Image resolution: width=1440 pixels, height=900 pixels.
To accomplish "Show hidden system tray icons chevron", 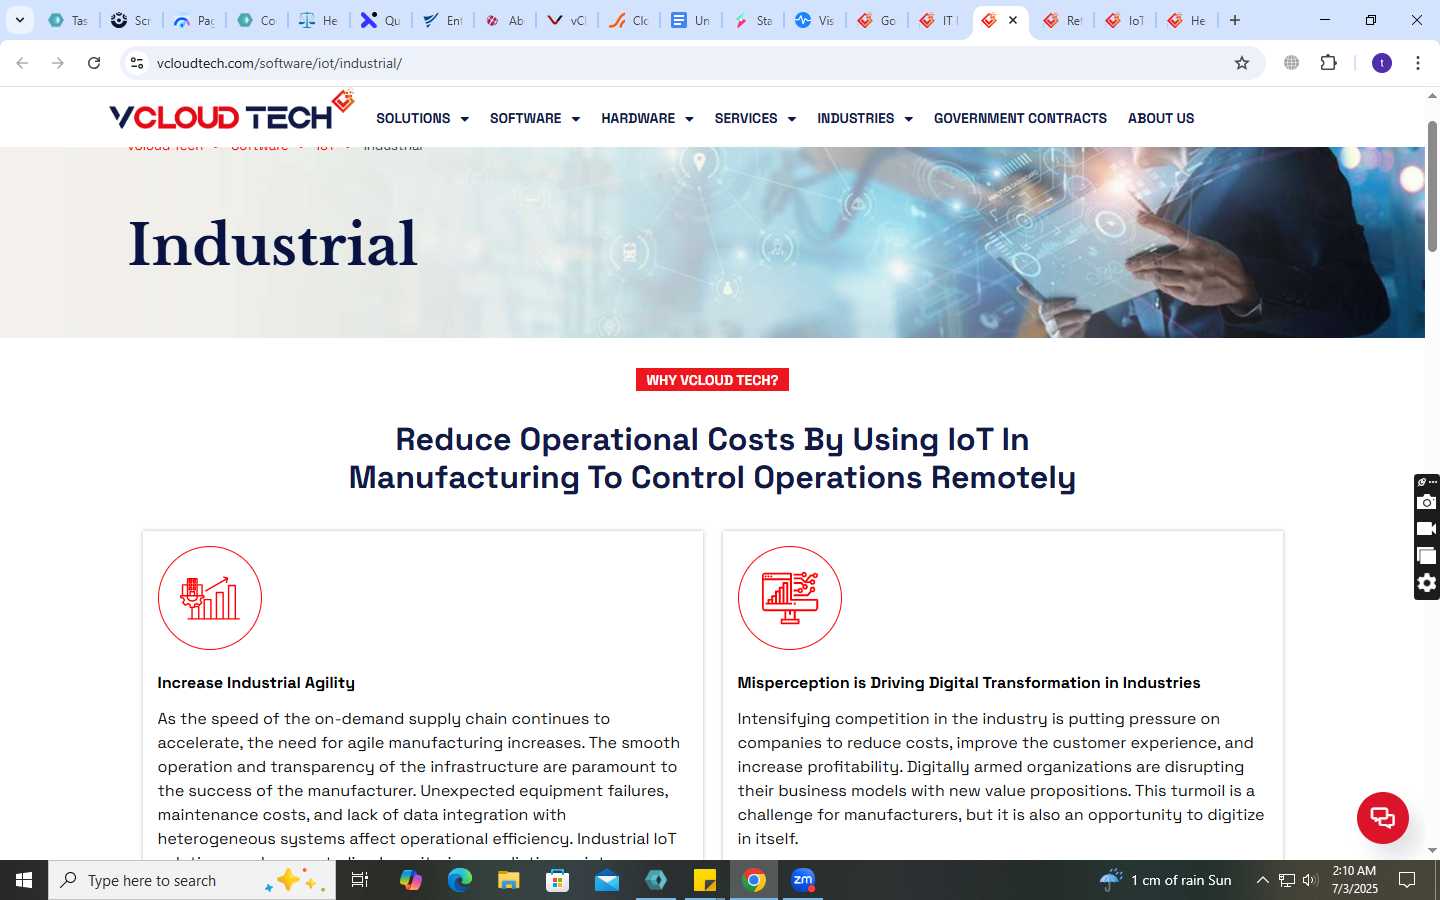I will coord(1262,880).
